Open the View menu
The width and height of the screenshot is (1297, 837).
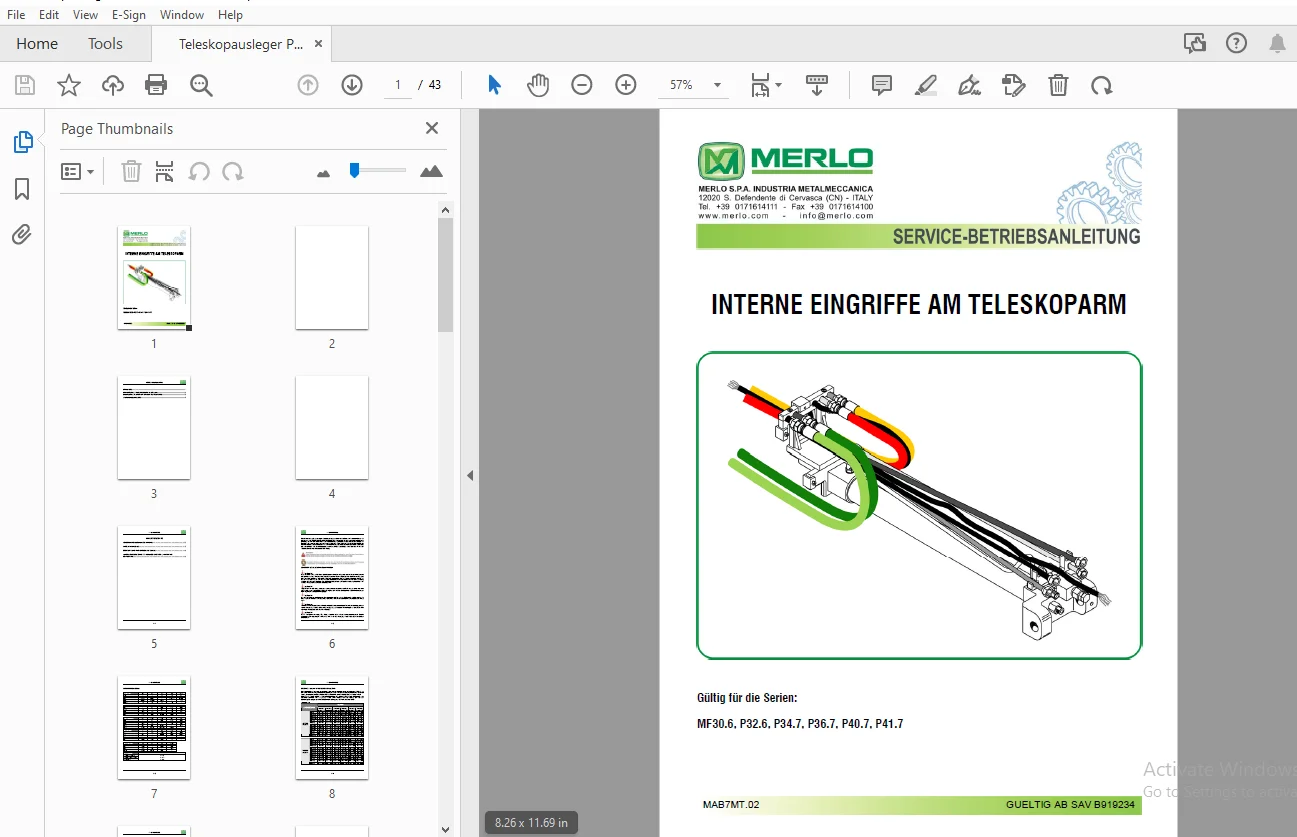tap(86, 15)
